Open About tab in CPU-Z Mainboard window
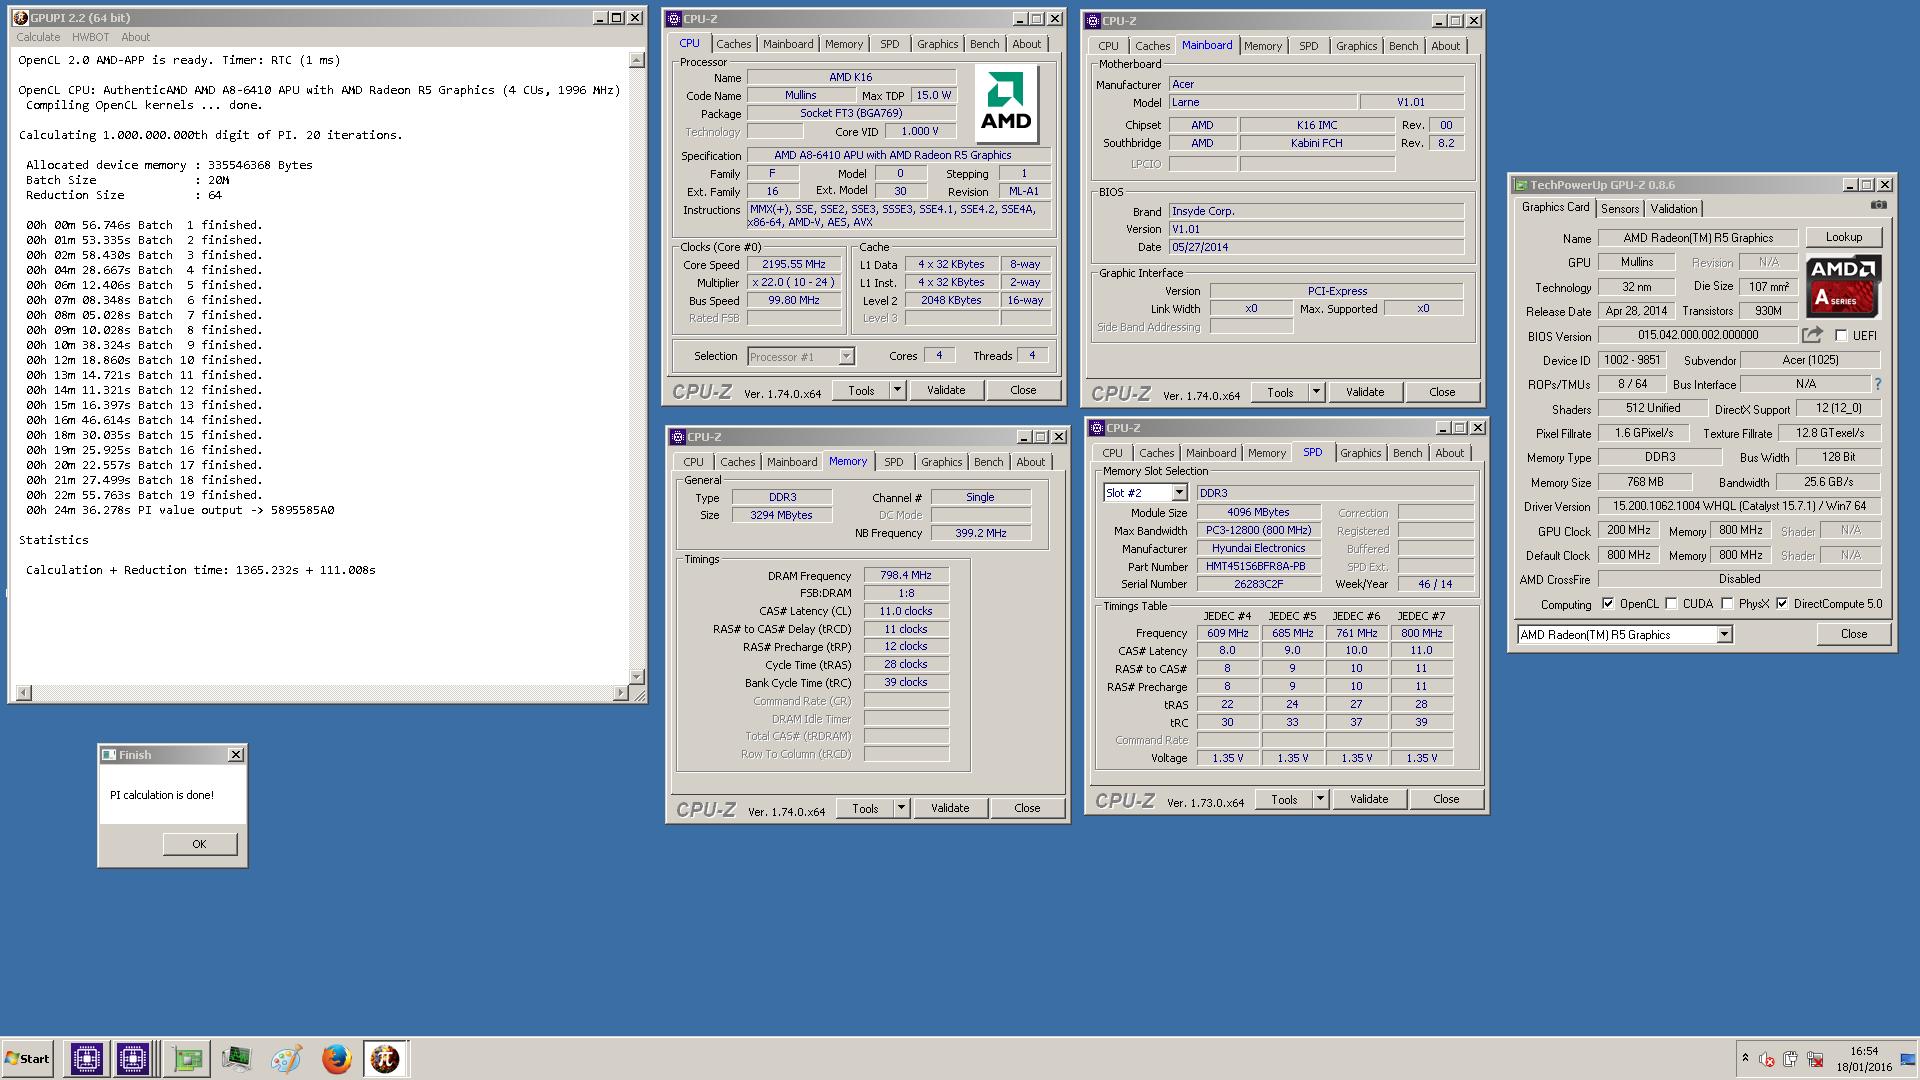Screen dimensions: 1920x1080 pyautogui.click(x=1445, y=46)
